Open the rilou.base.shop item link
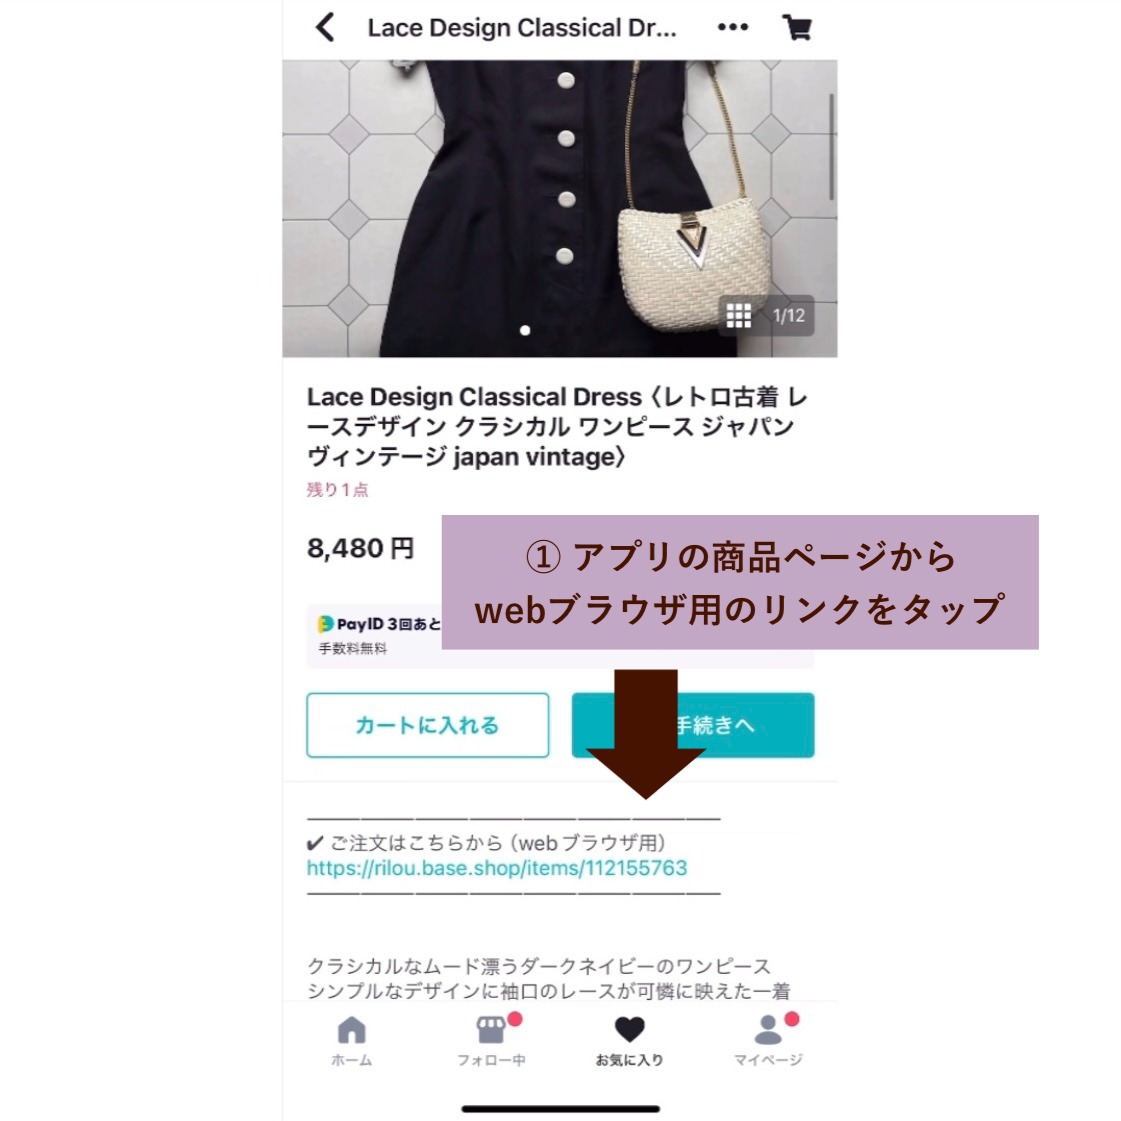Screen dimensions: 1121x1121 [x=497, y=868]
